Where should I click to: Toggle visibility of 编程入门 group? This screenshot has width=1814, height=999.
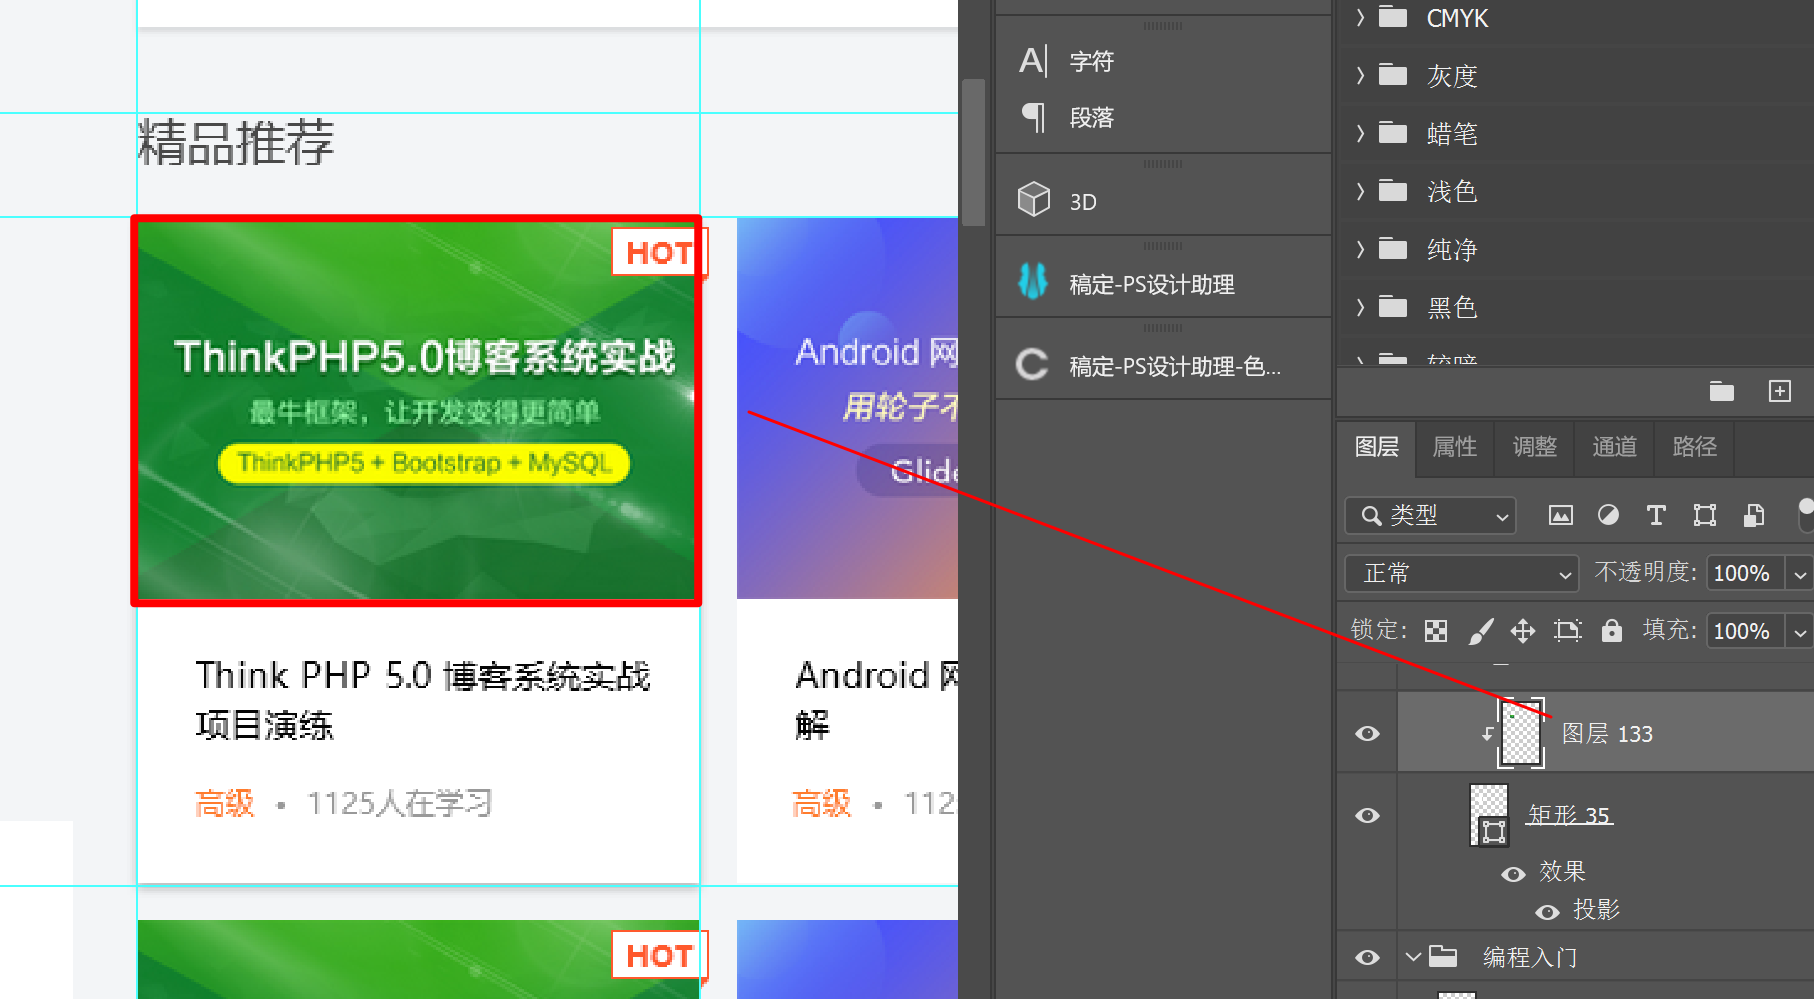click(1367, 957)
